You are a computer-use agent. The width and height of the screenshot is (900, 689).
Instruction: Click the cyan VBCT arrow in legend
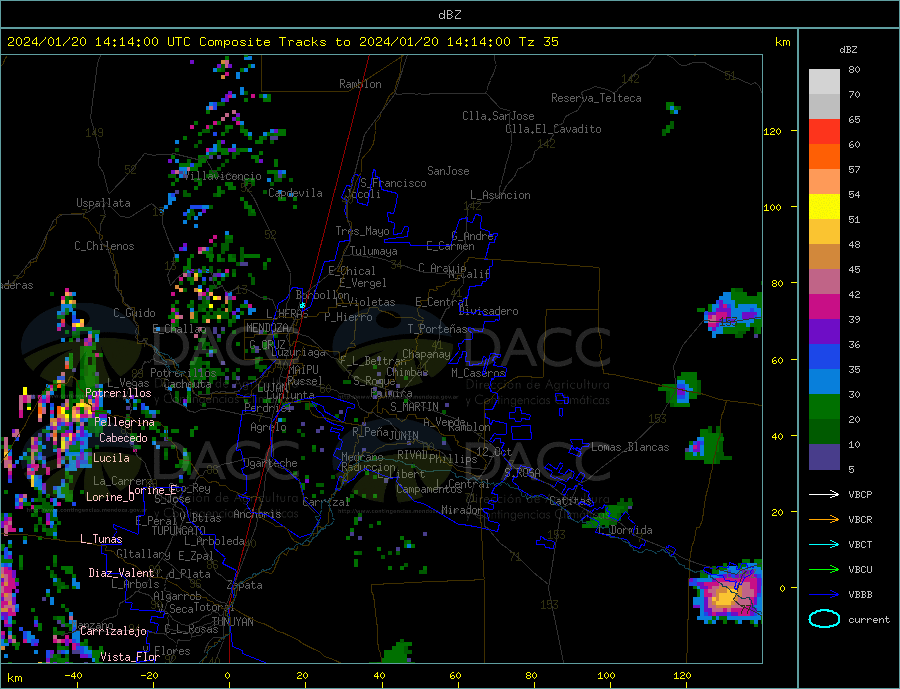[x=824, y=544]
